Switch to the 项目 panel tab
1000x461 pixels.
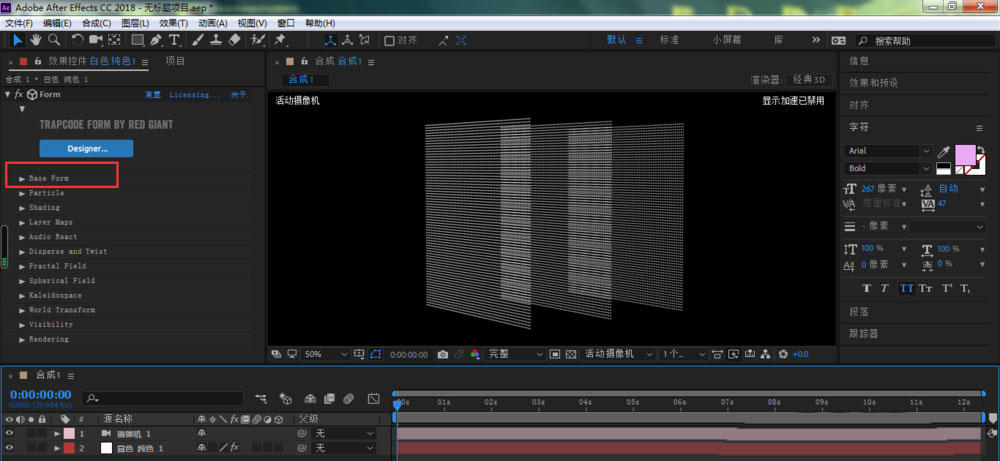tap(175, 61)
